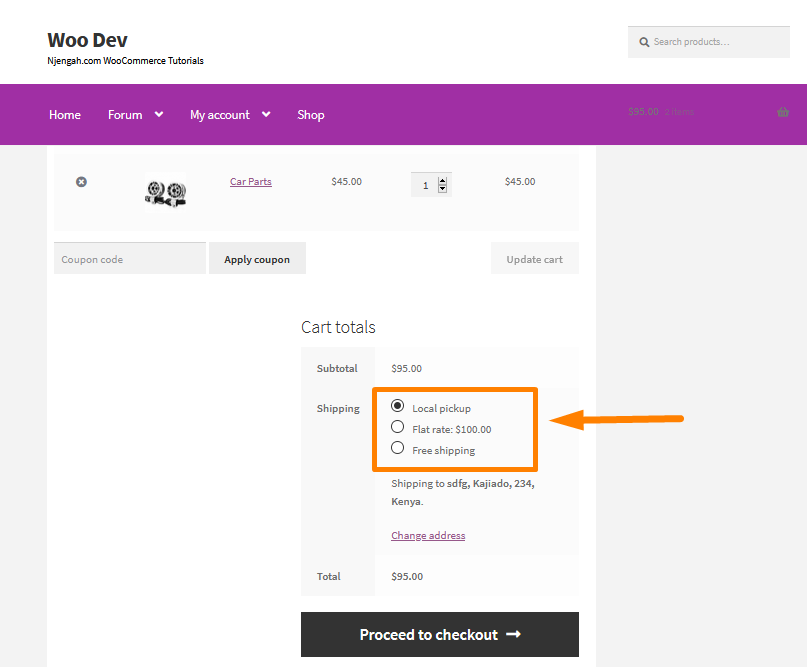Expand the Forum menu chevron
This screenshot has height=667, width=807.
coord(159,114)
